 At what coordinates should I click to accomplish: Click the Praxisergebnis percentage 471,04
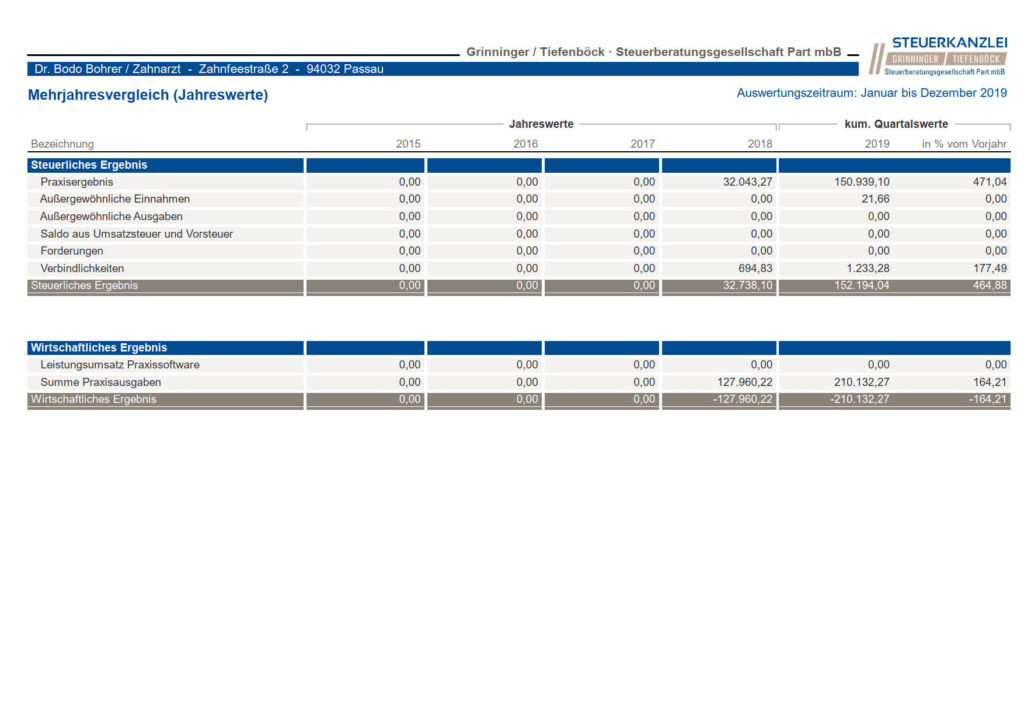(990, 182)
